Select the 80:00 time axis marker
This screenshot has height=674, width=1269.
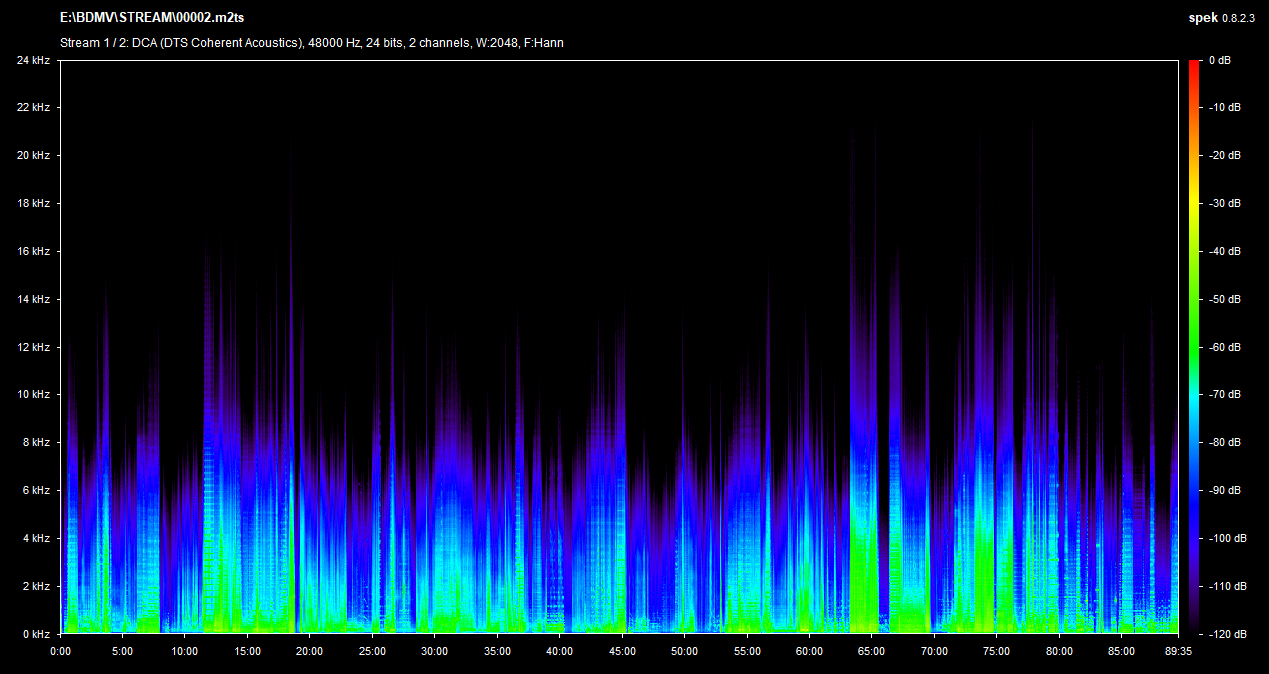pos(1059,651)
